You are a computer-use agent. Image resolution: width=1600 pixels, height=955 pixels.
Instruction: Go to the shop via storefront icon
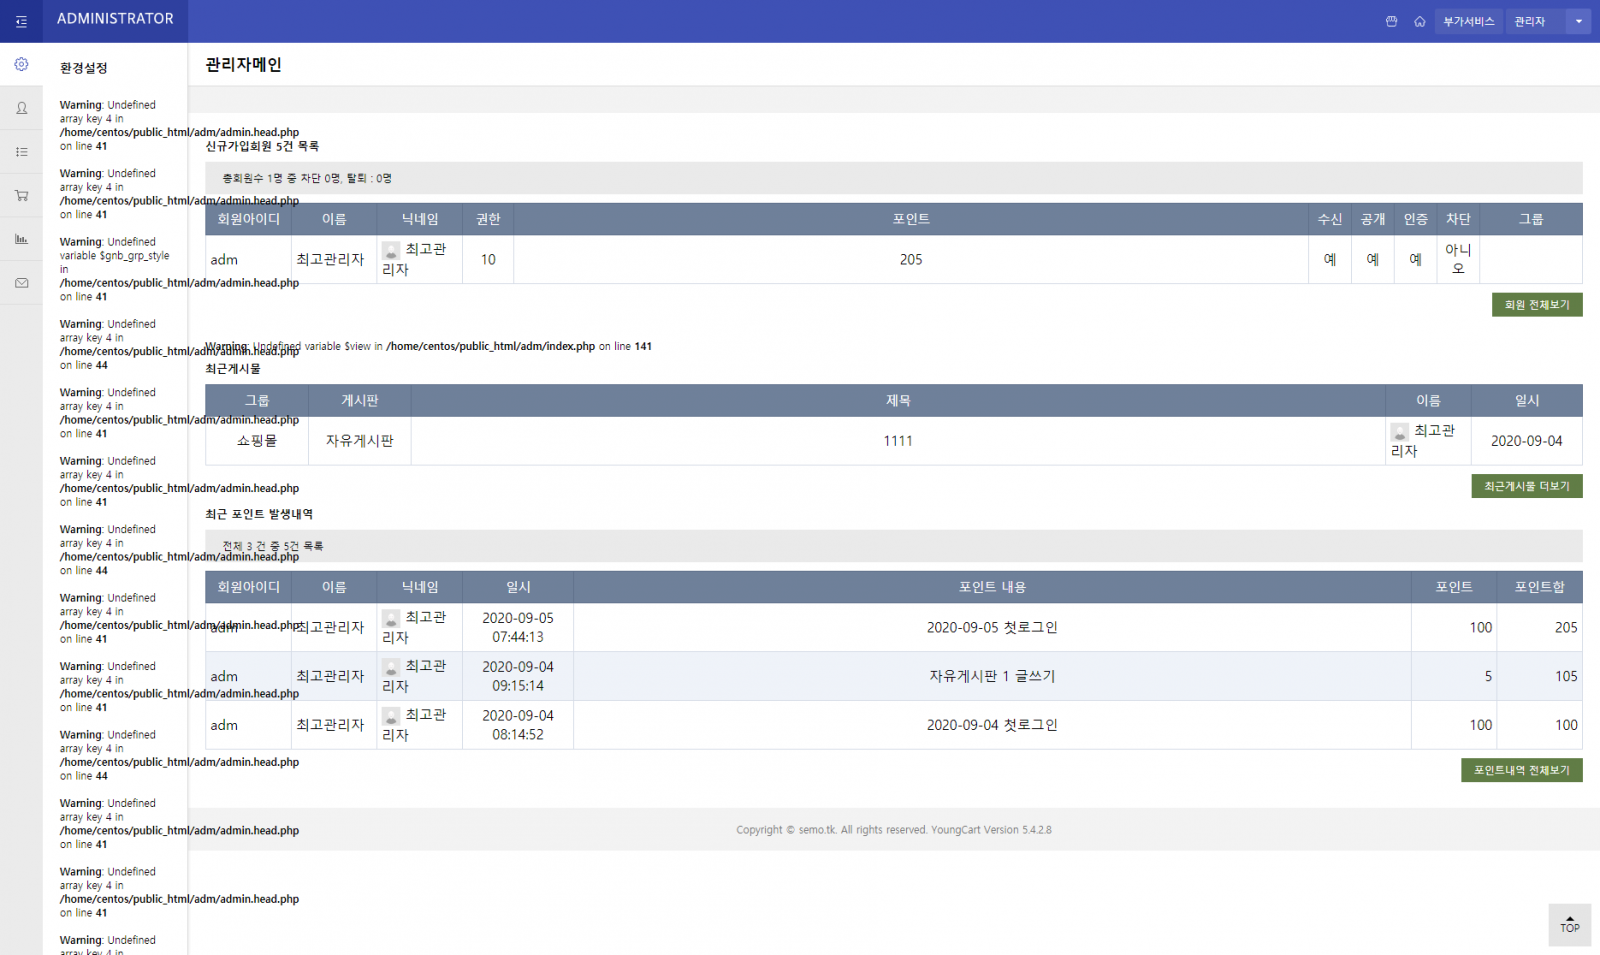tap(1391, 21)
